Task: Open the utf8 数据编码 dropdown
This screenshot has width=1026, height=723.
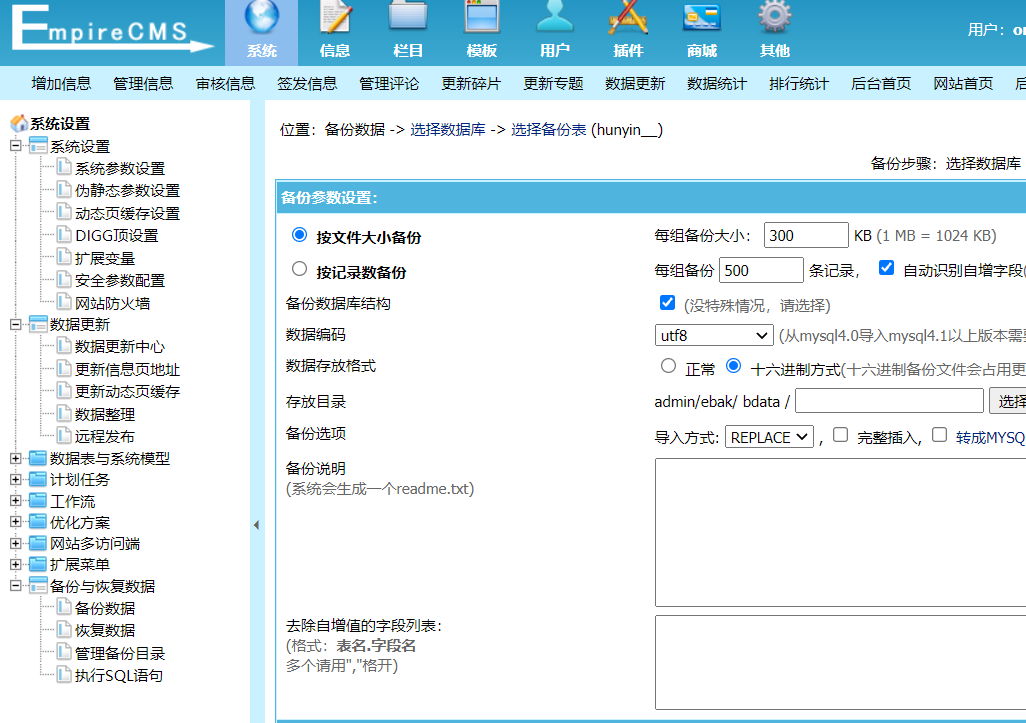Action: (x=714, y=336)
